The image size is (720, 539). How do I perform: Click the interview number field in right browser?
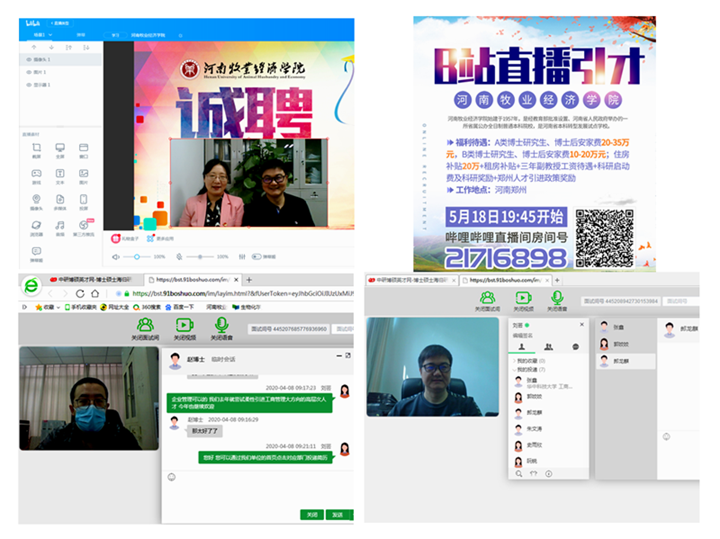coord(621,301)
